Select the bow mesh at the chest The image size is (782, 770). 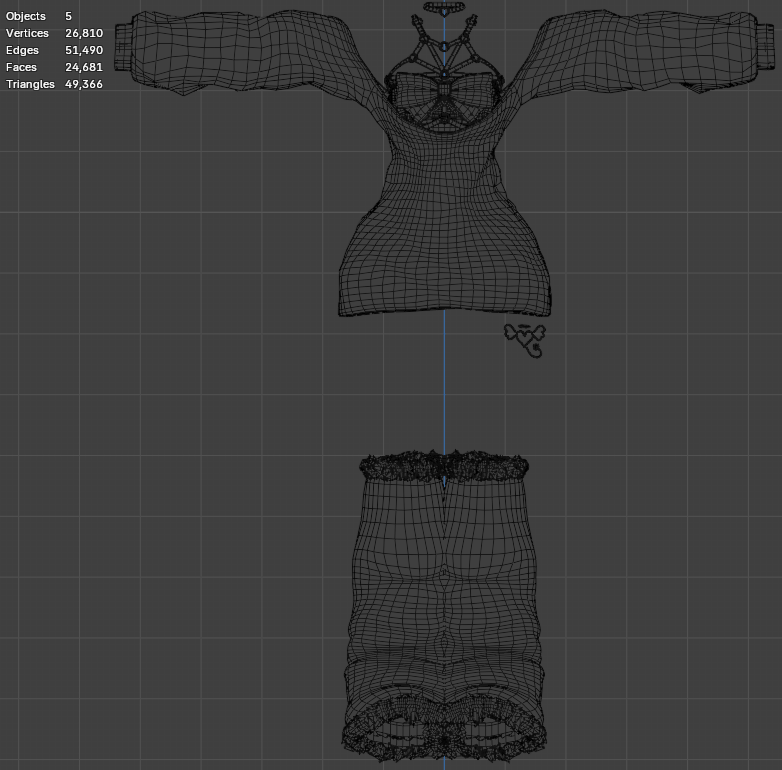tap(443, 90)
